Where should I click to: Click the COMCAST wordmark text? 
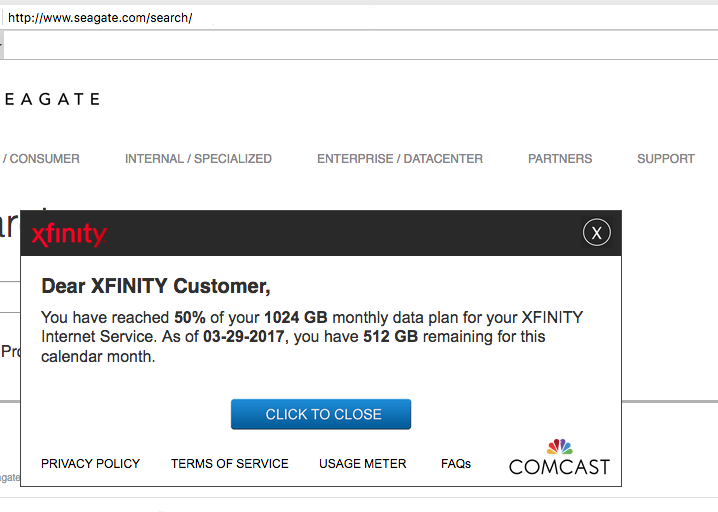559,467
